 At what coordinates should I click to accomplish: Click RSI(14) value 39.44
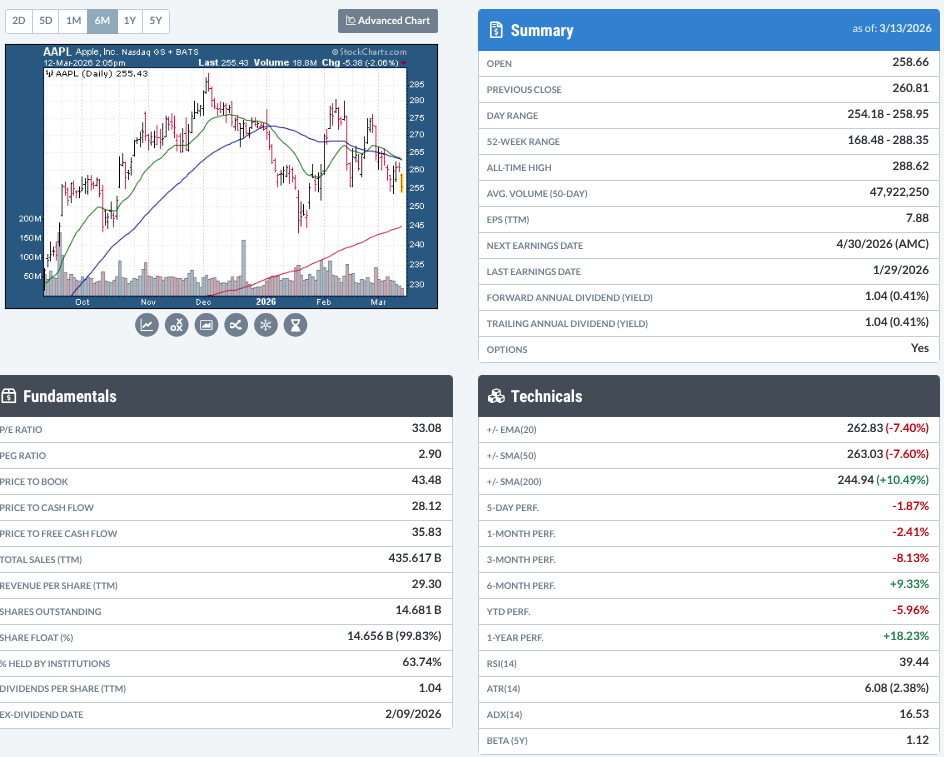click(914, 662)
